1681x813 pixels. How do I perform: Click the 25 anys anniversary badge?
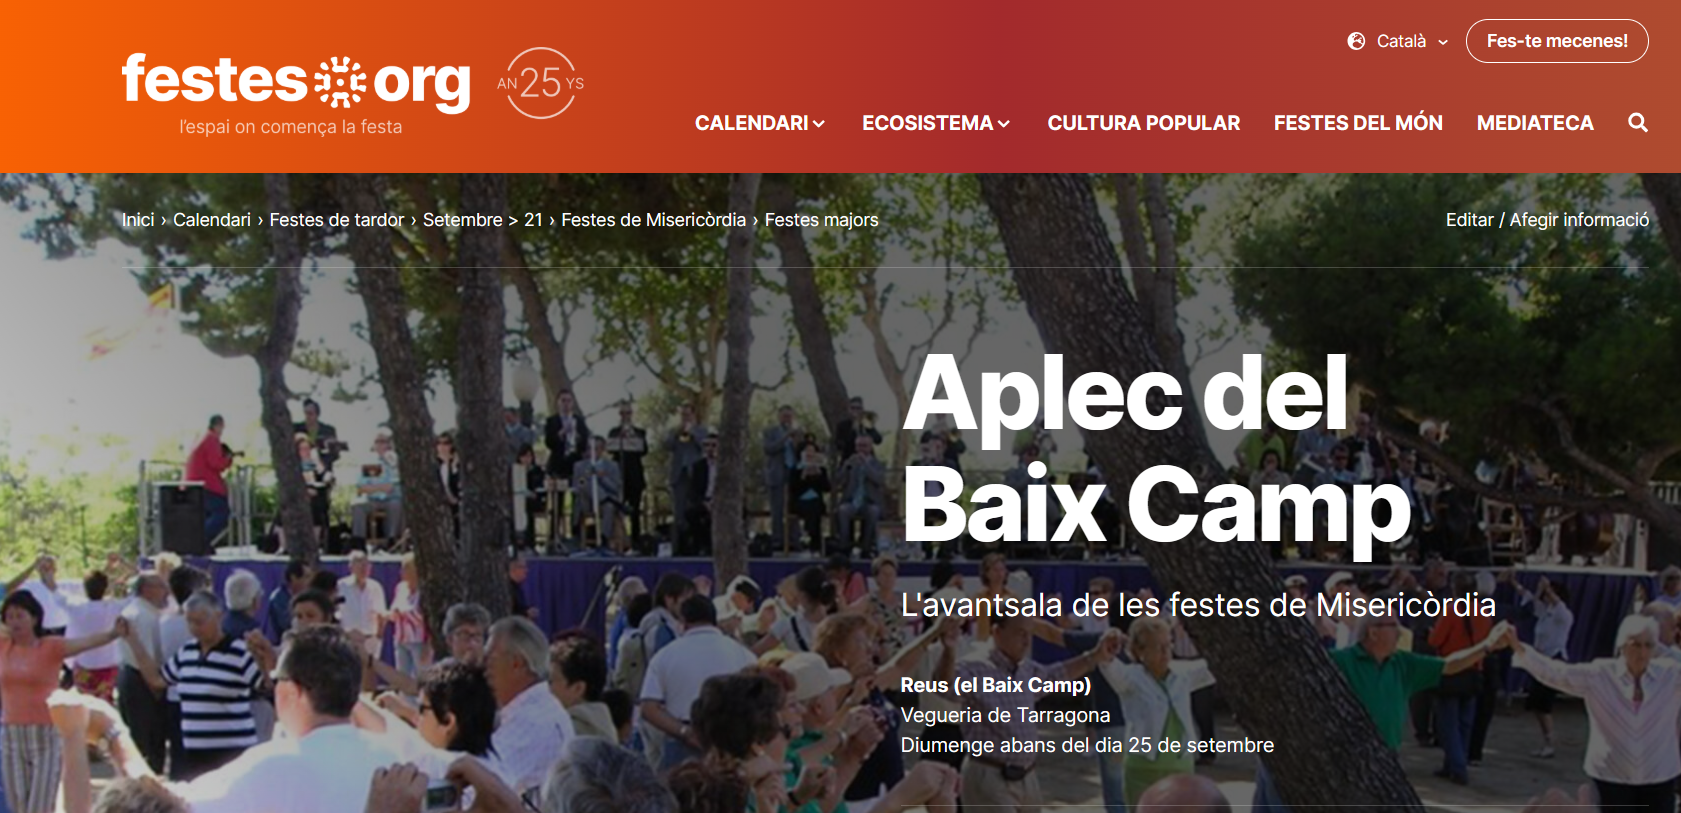(x=541, y=83)
